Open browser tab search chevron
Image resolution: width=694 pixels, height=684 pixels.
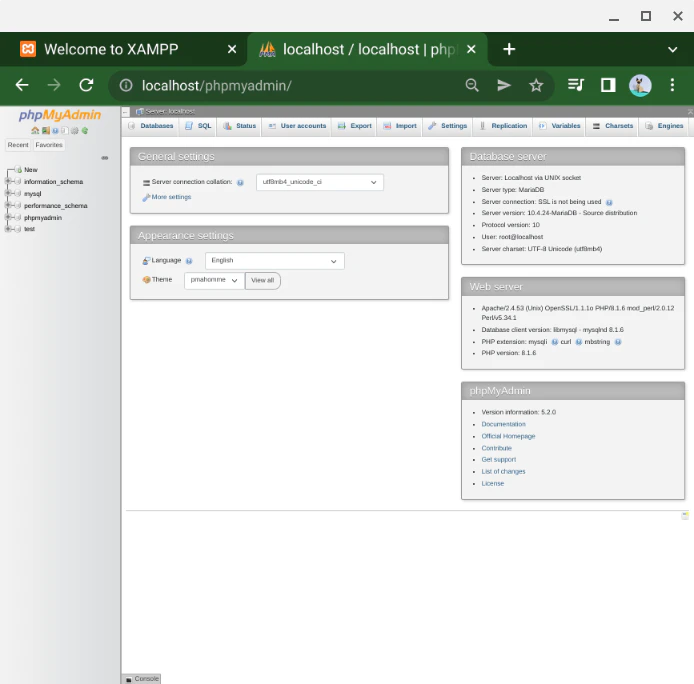[x=672, y=50]
